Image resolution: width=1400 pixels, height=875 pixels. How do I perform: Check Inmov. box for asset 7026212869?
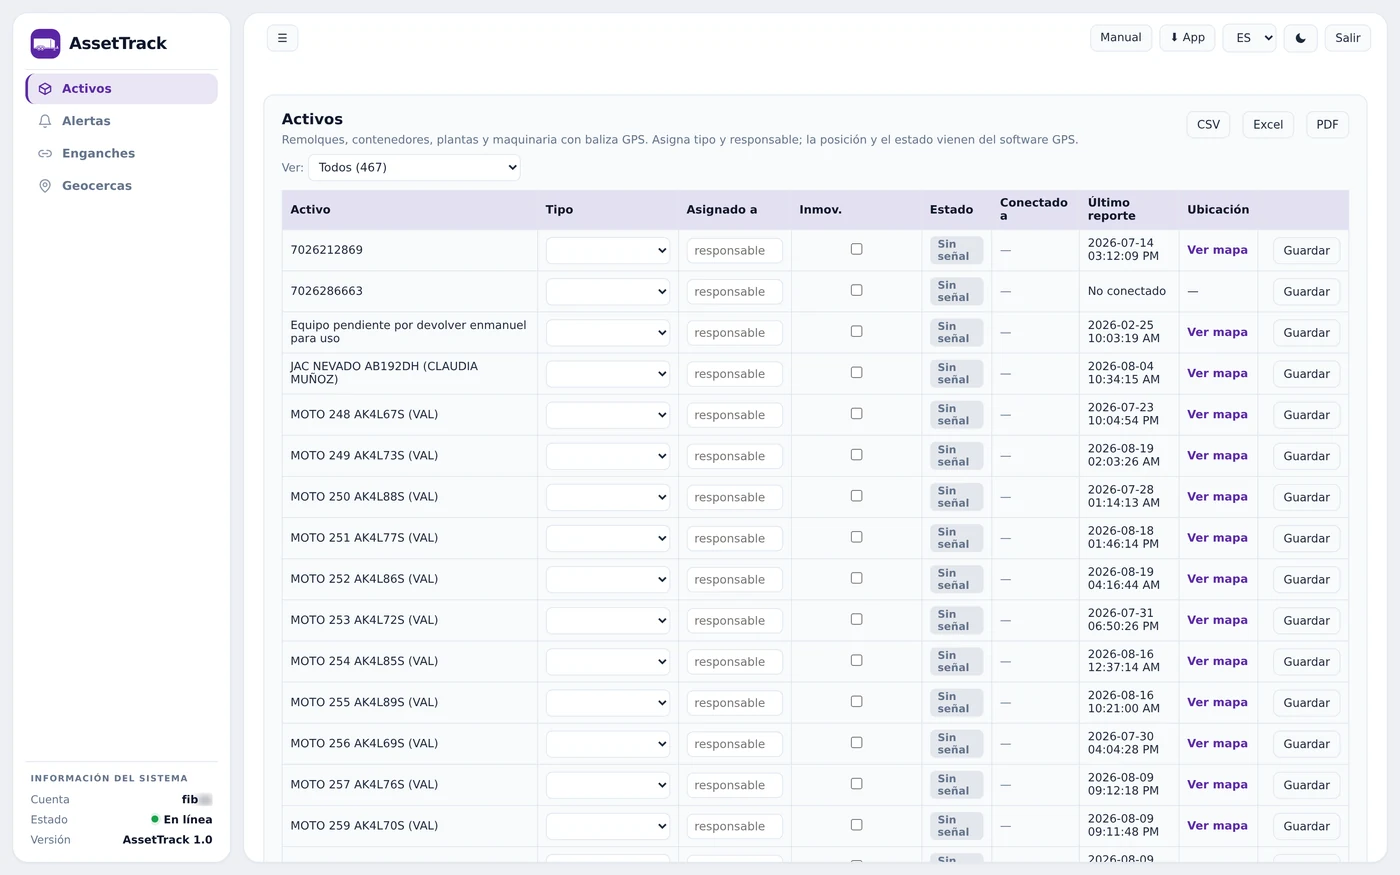coord(856,249)
